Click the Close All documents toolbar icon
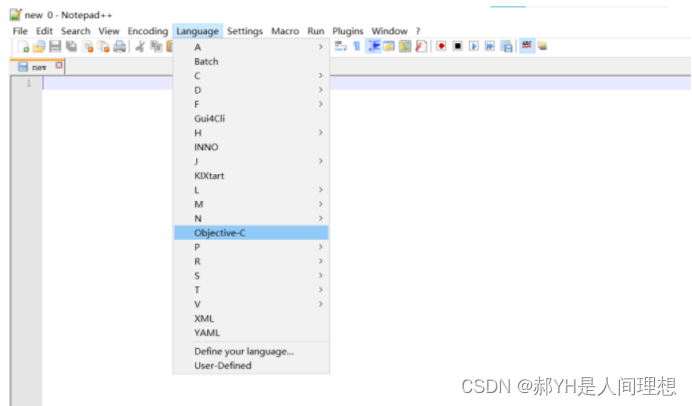The image size is (692, 406). (104, 46)
